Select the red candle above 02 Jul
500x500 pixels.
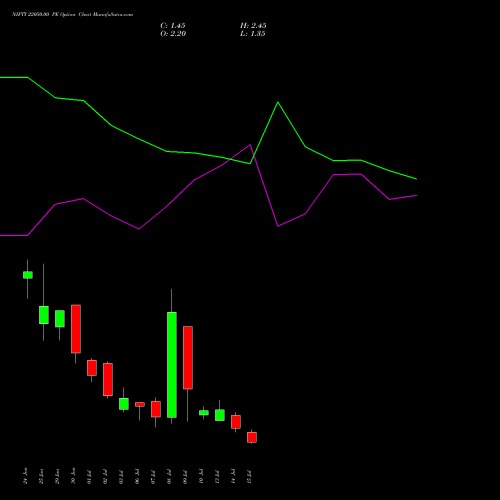point(108,380)
